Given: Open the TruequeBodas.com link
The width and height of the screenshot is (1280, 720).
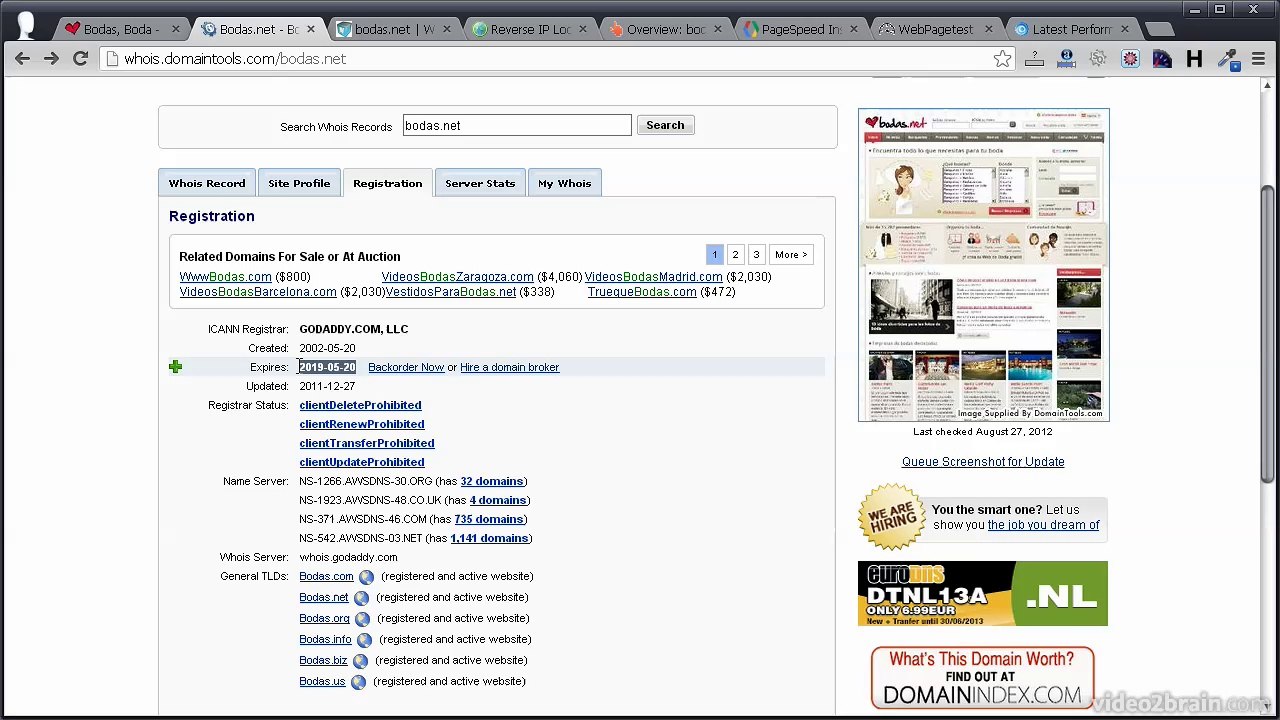Looking at the screenshot, I should pos(642,292).
